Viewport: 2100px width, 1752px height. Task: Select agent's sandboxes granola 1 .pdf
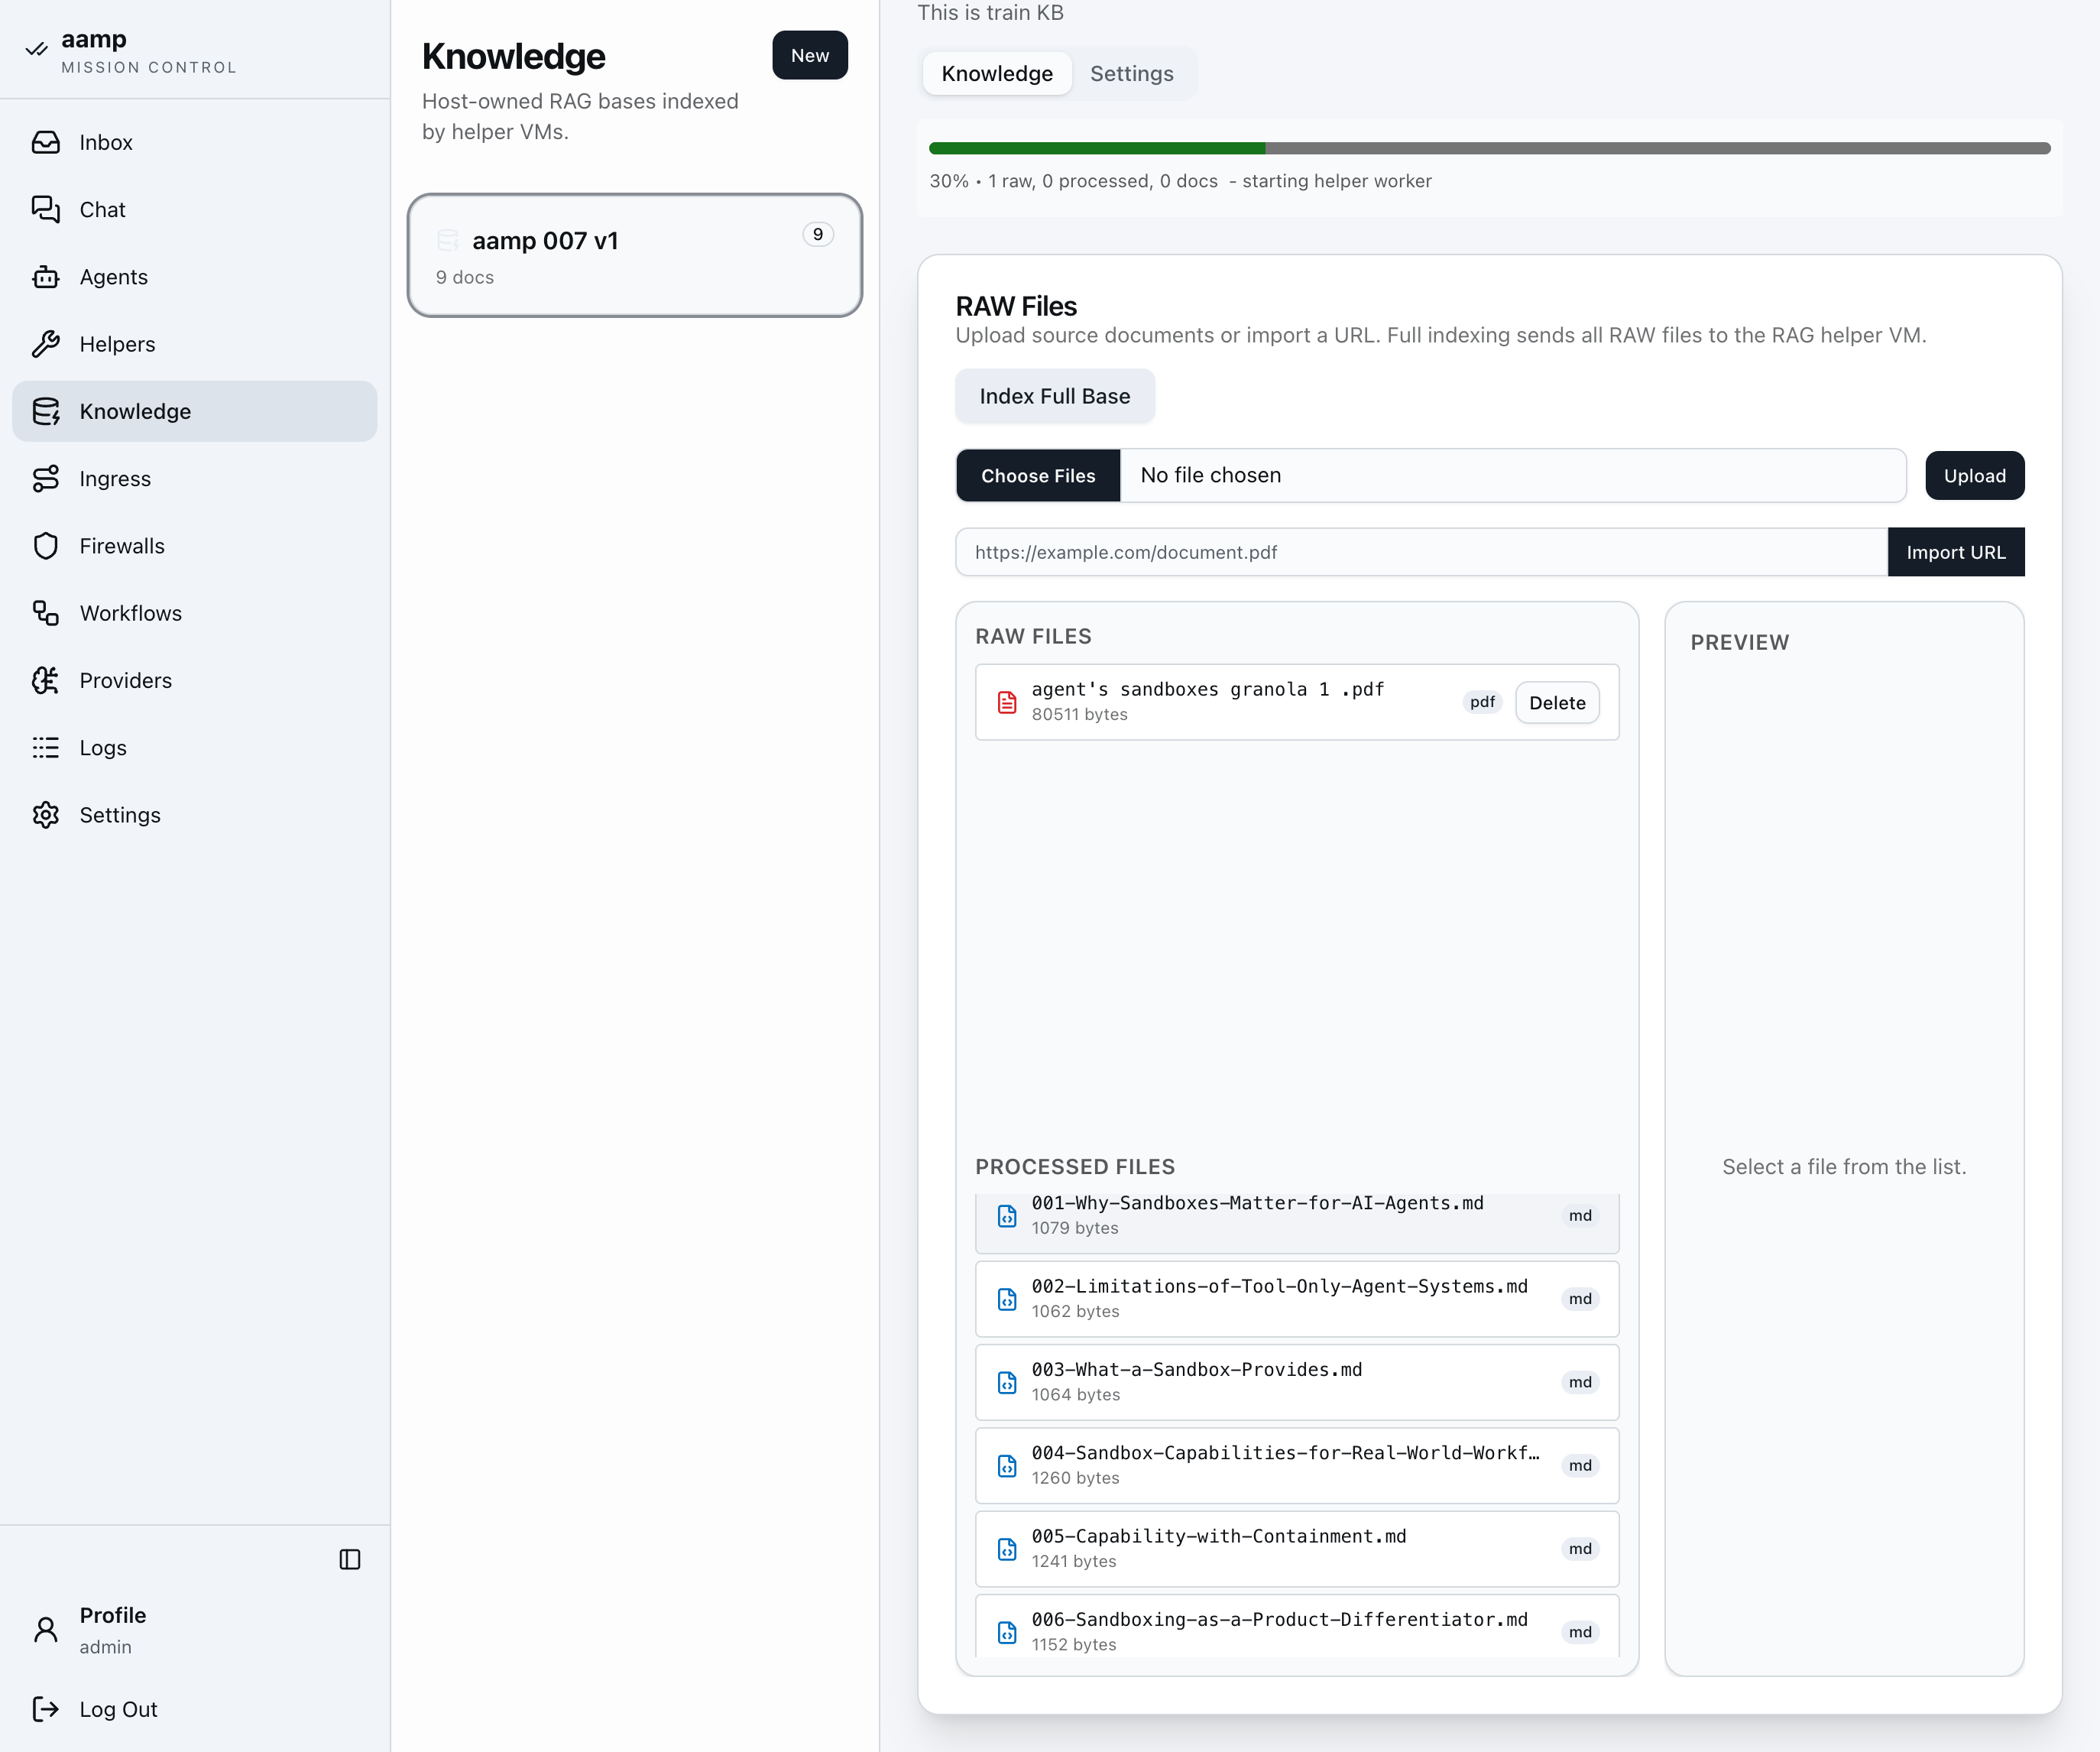click(x=1297, y=702)
